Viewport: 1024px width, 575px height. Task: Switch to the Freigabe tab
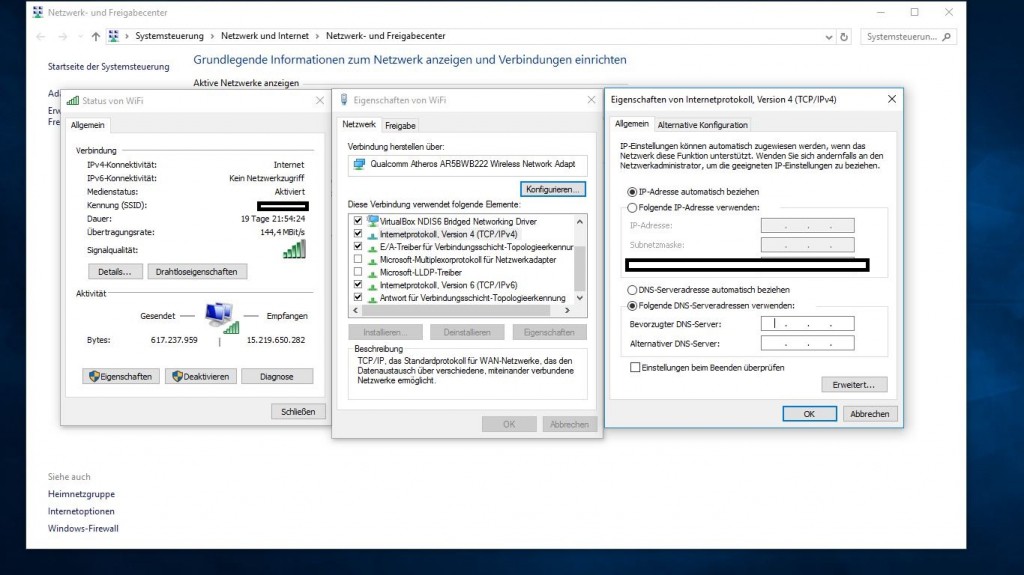[400, 125]
